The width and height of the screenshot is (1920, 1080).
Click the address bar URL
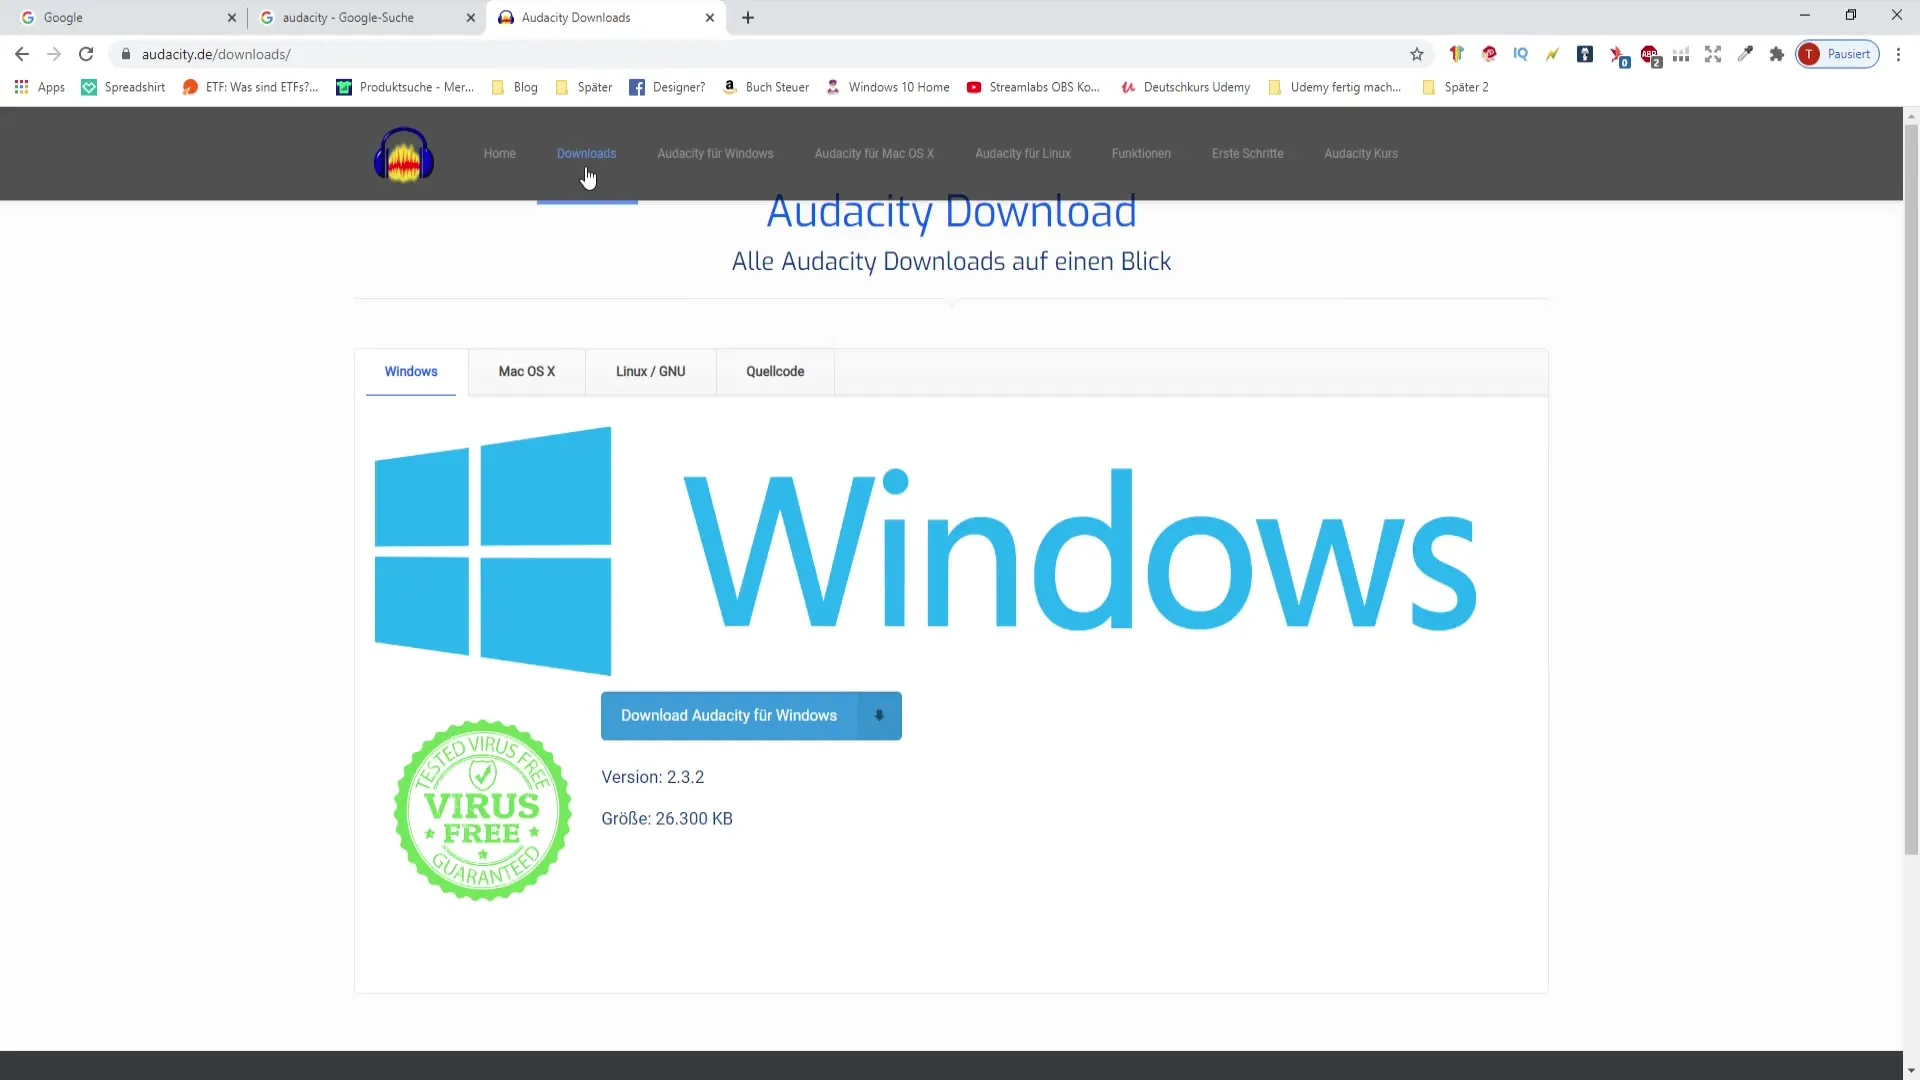(x=216, y=54)
